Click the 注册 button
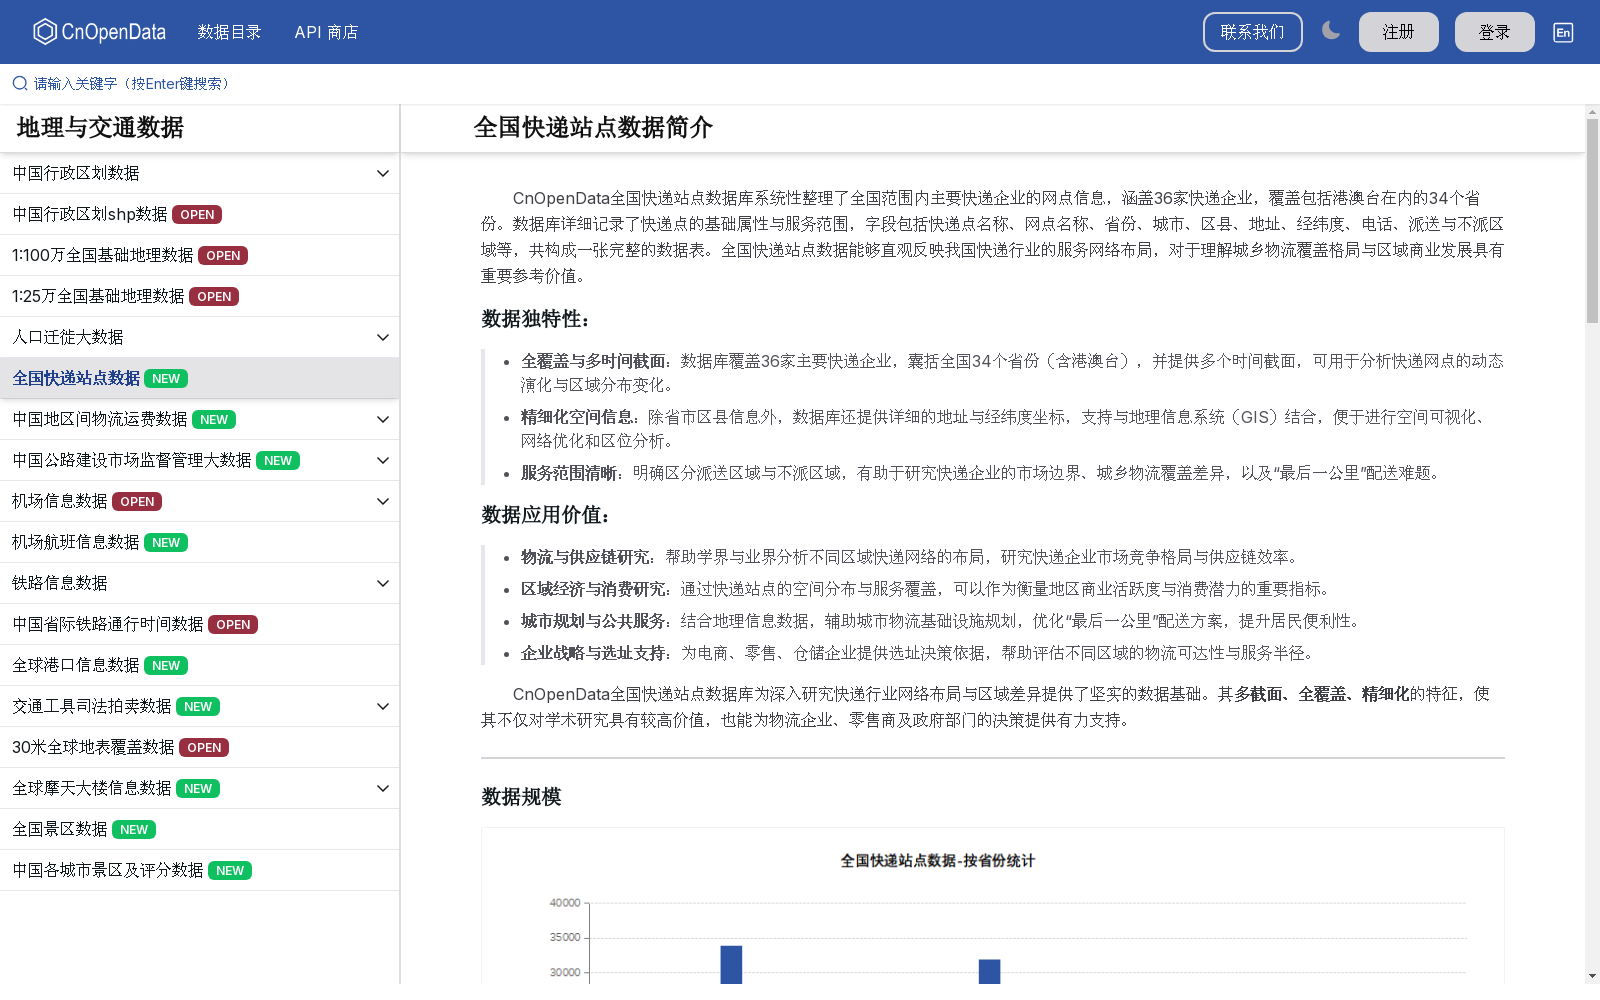The width and height of the screenshot is (1600, 1000). click(x=1398, y=32)
